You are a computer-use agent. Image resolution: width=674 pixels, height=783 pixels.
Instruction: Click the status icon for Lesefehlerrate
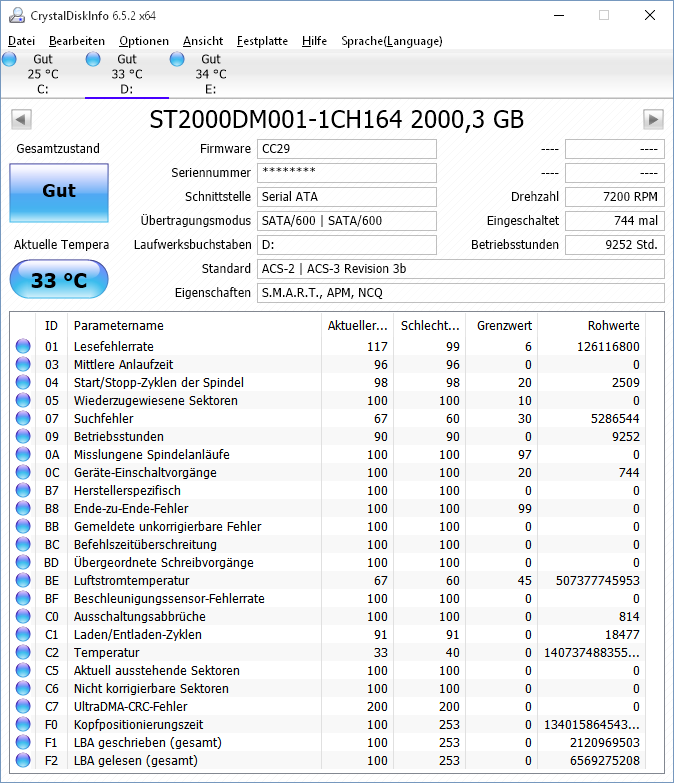coord(23,346)
